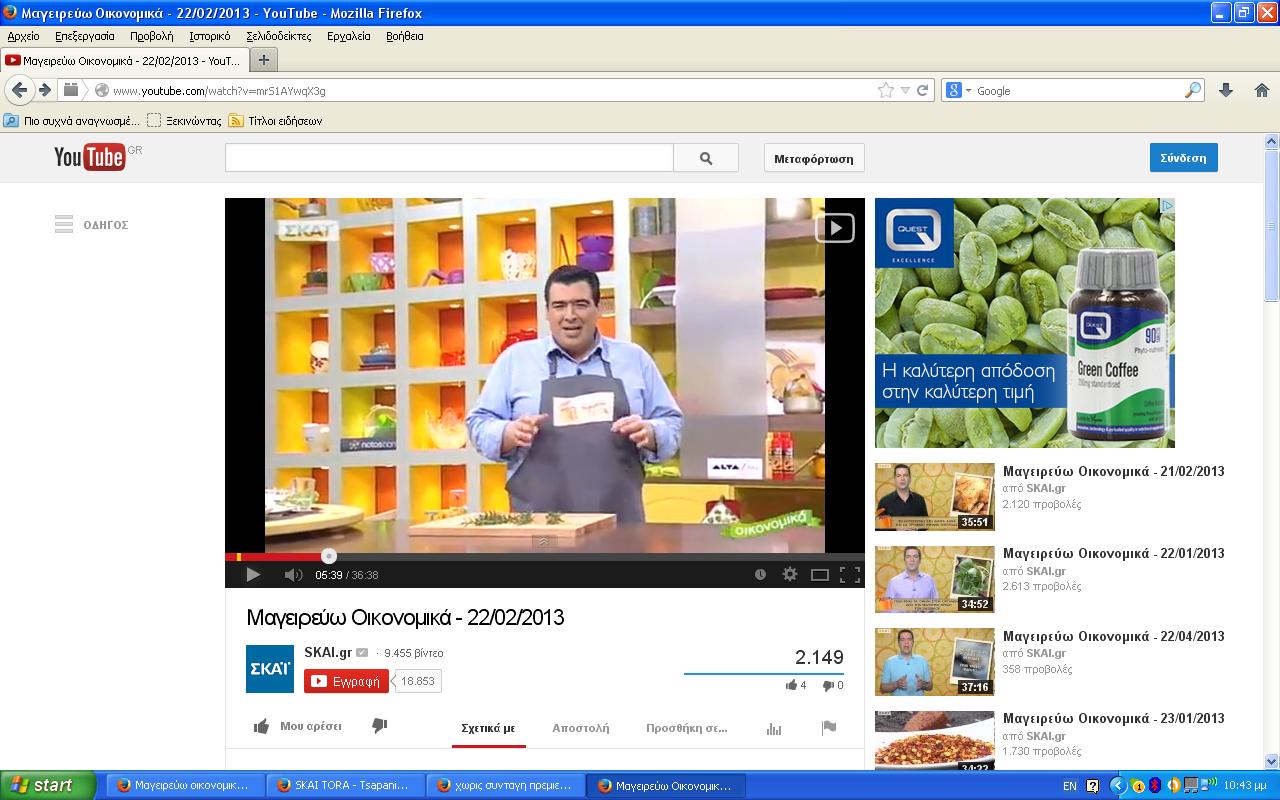
Task: Like the video with Μου αρέσει
Action: (298, 726)
